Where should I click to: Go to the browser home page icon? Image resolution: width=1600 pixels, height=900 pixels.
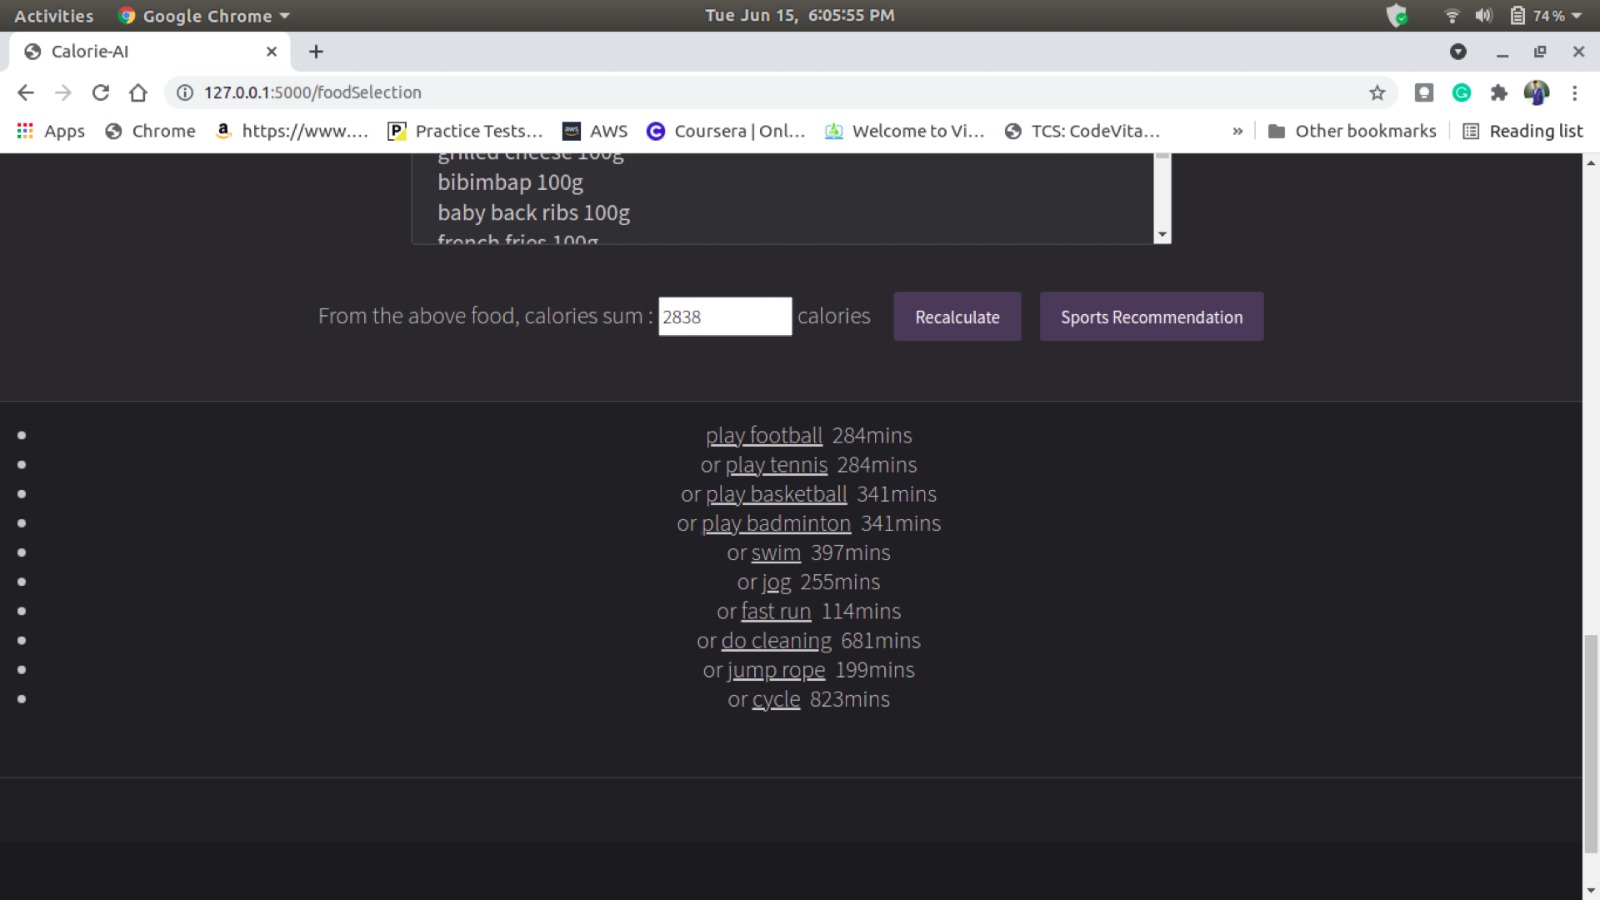point(138,92)
